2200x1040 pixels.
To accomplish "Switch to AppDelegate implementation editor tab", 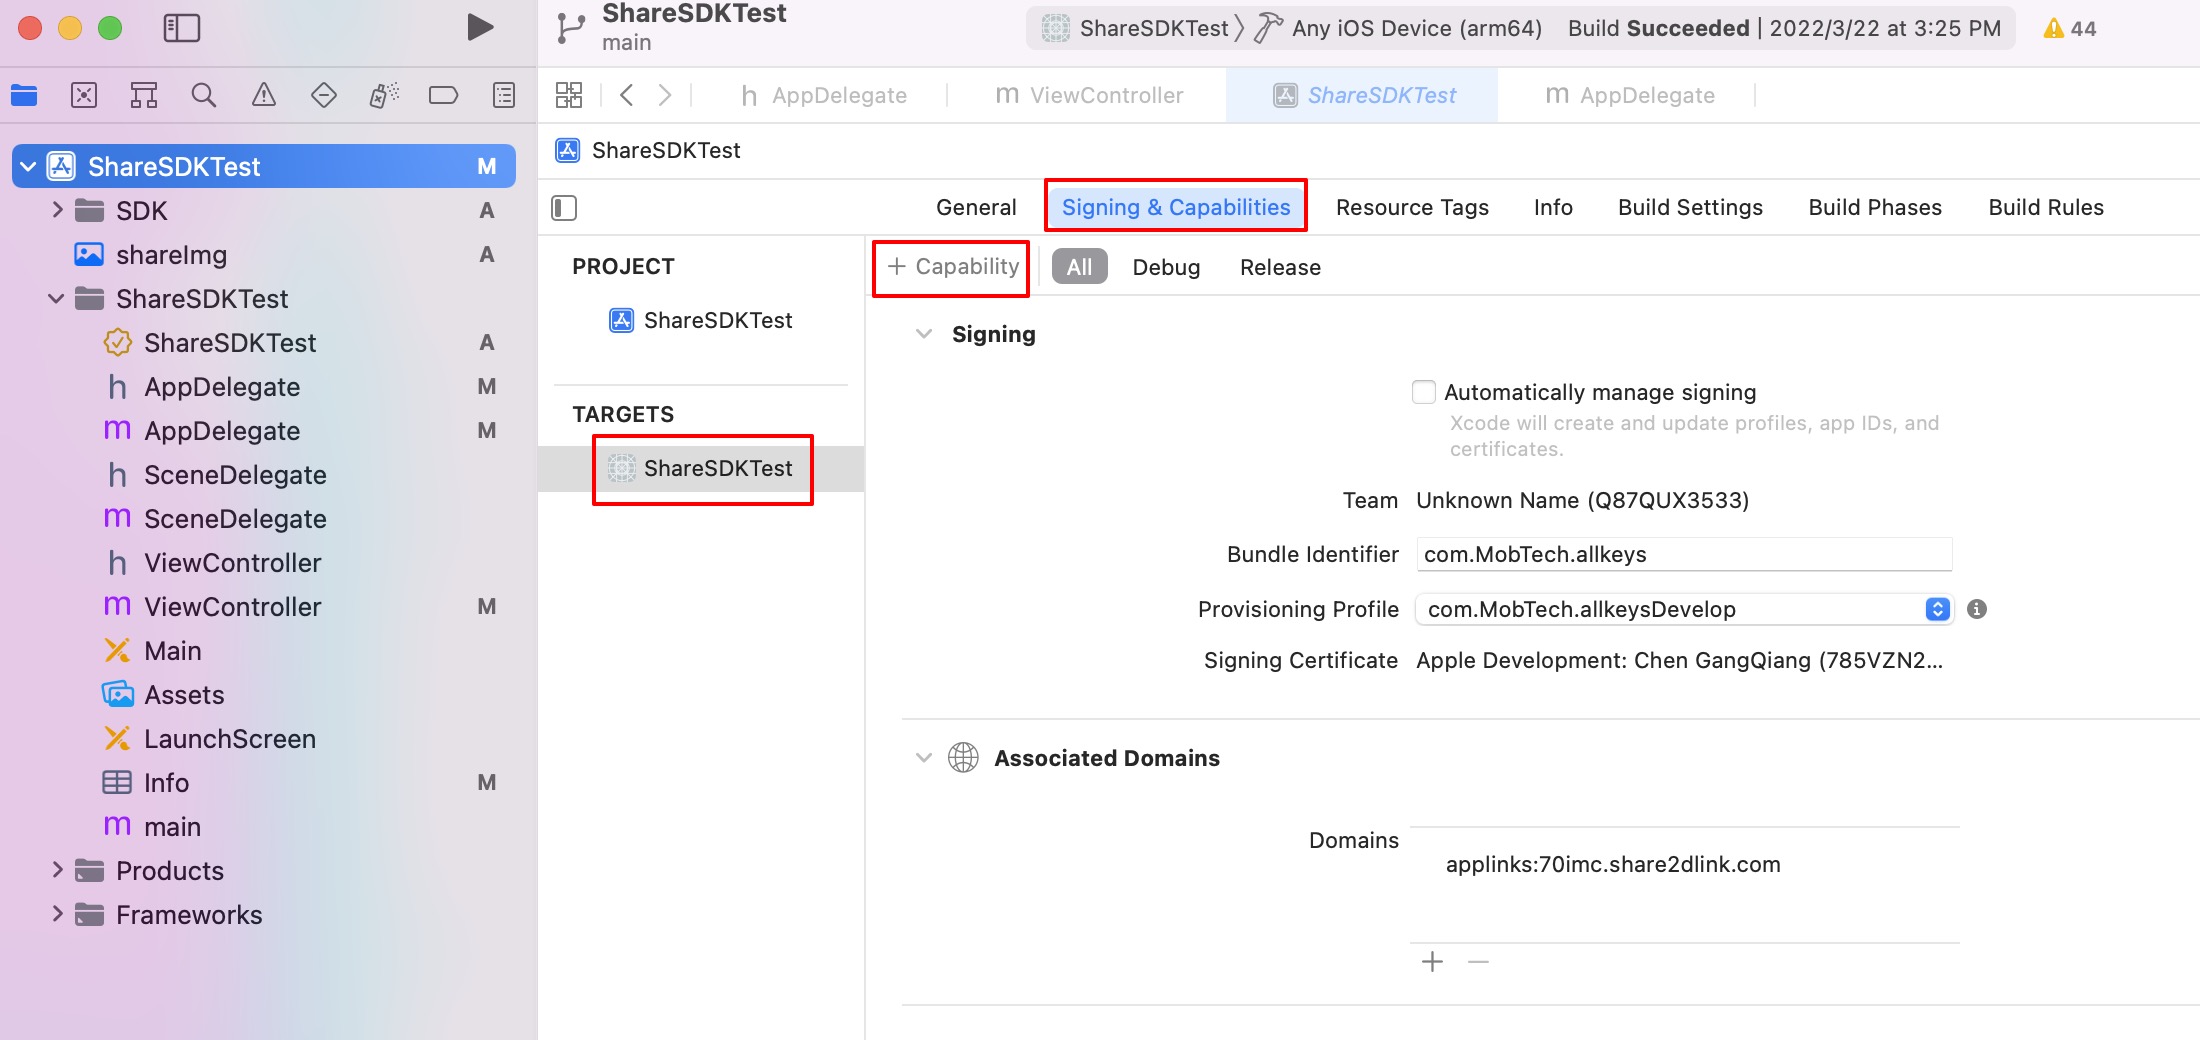I will coord(1629,95).
